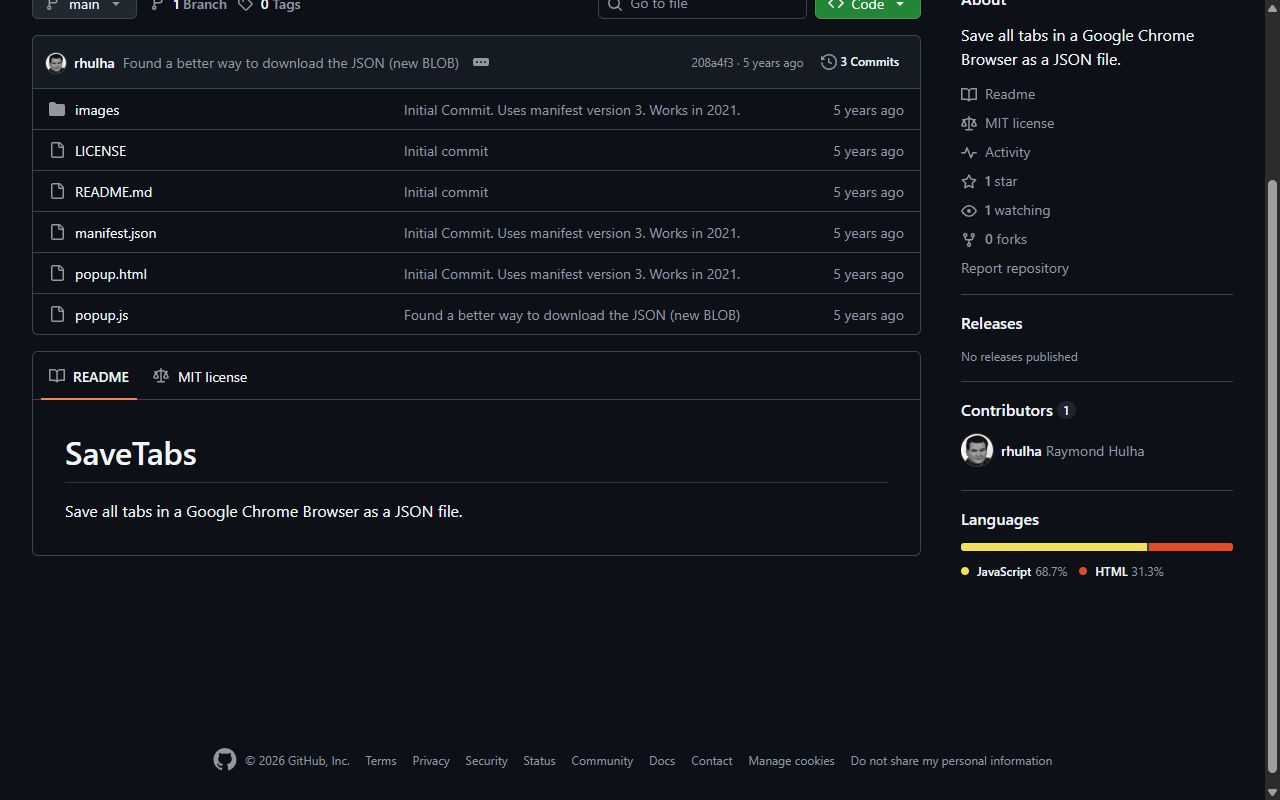Open latest commit message about new BLOB

point(291,62)
